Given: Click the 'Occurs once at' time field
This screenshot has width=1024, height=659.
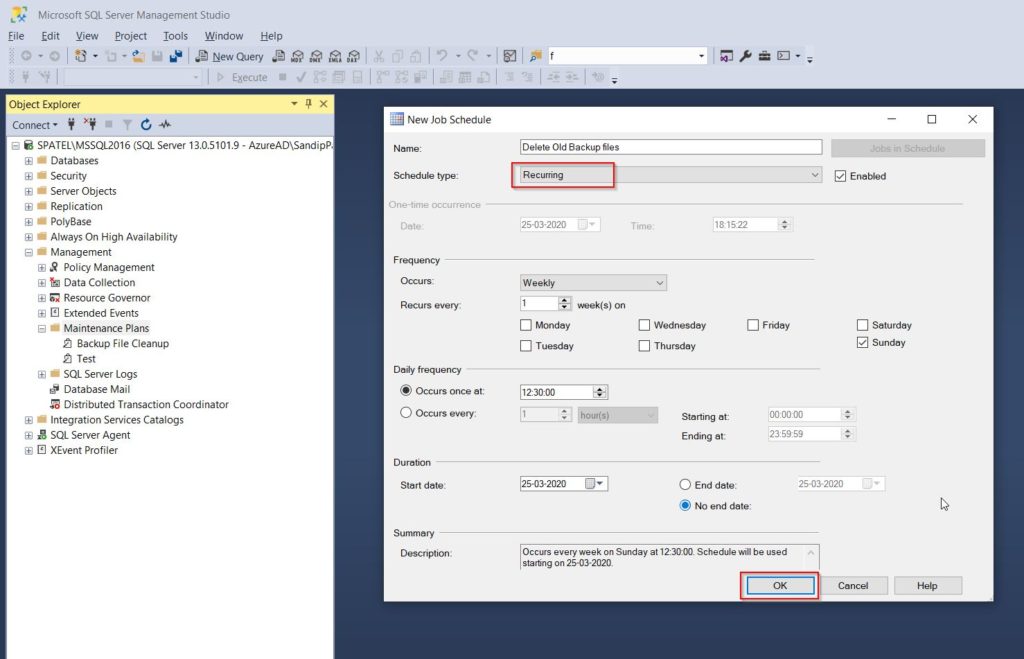Looking at the screenshot, I should pyautogui.click(x=556, y=392).
